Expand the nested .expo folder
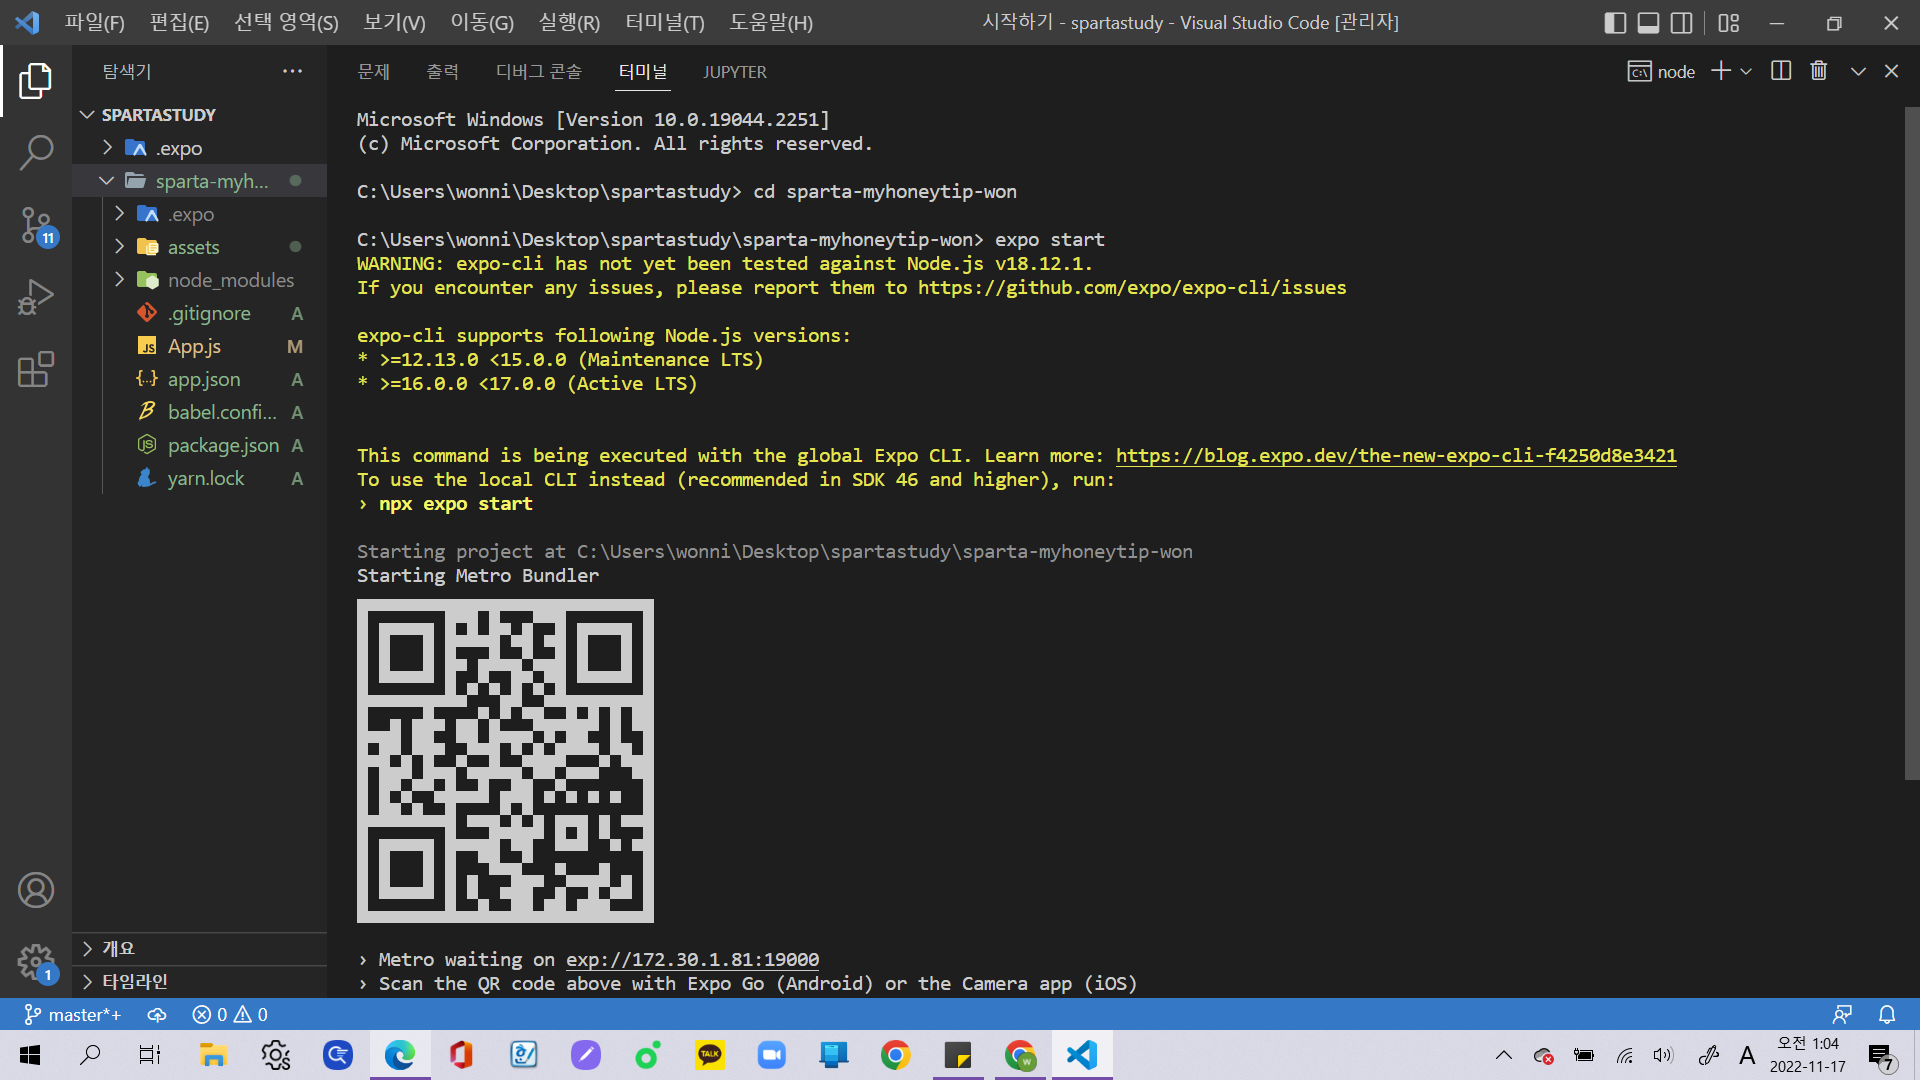1920x1080 pixels. (x=200, y=214)
